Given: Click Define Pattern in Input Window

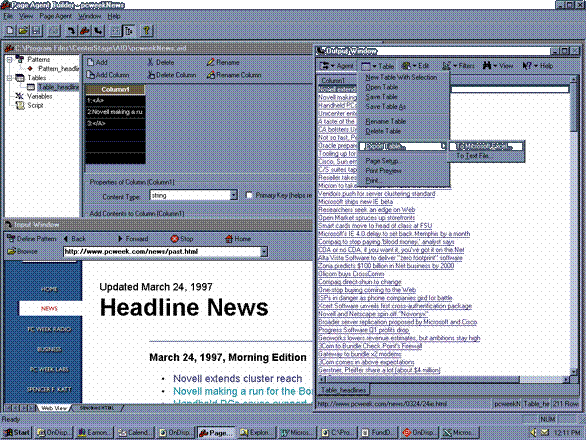Looking at the screenshot, I should click(x=32, y=239).
